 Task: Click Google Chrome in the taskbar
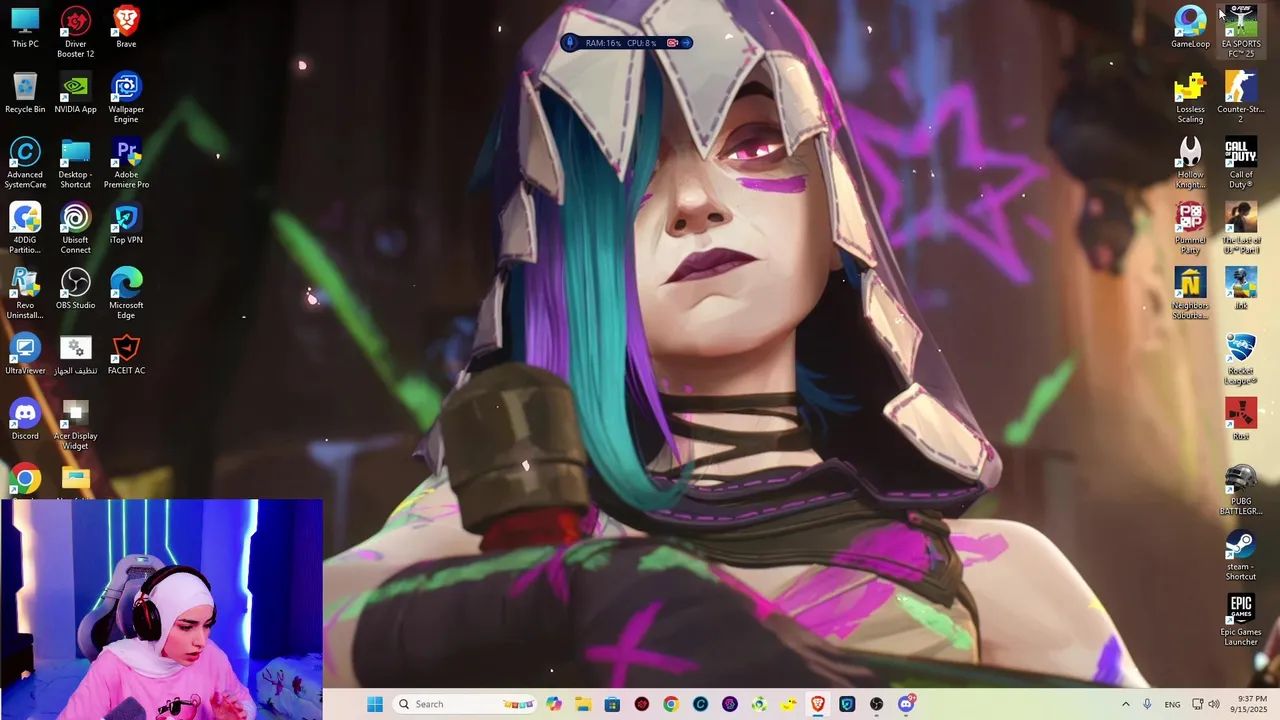[x=671, y=704]
